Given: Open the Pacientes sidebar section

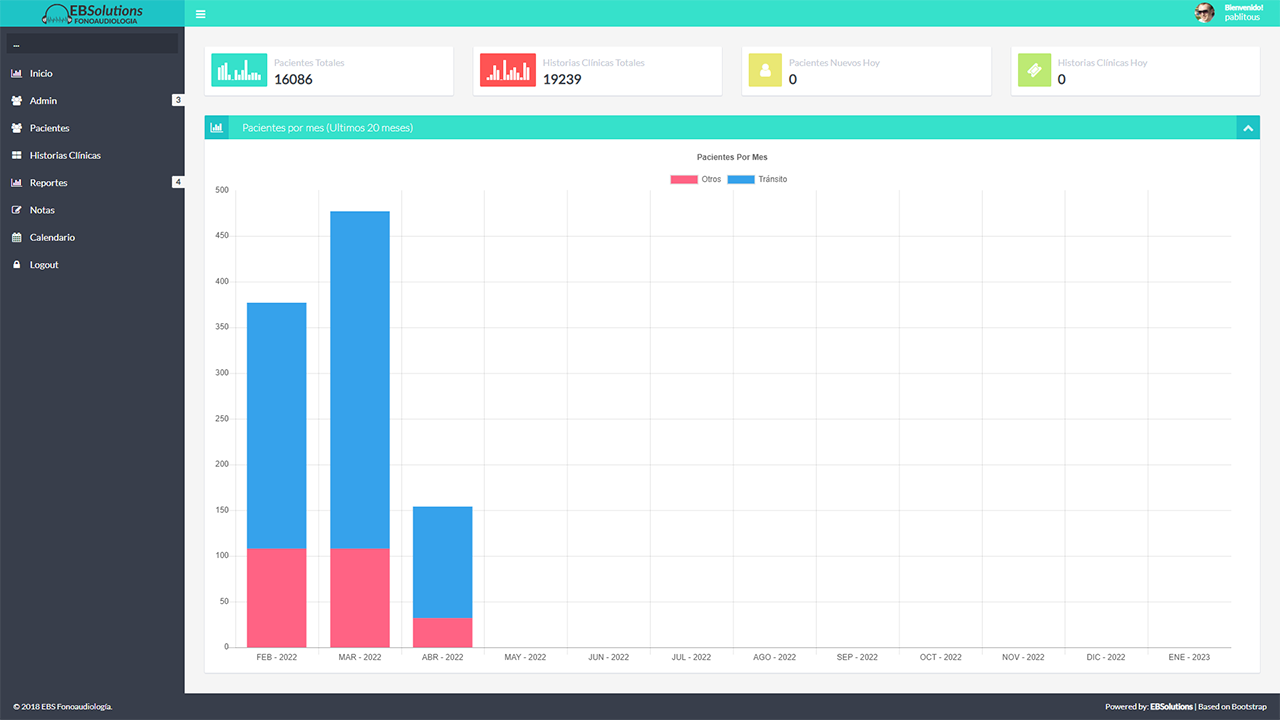Looking at the screenshot, I should tap(49, 128).
